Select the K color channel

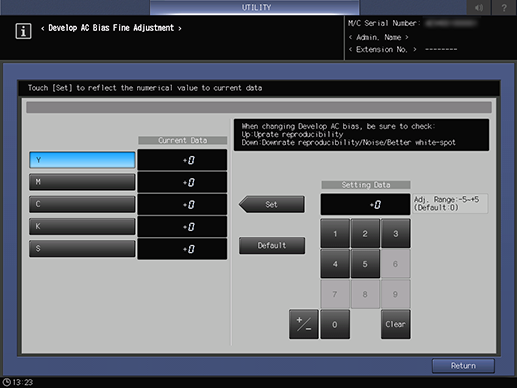coord(82,226)
